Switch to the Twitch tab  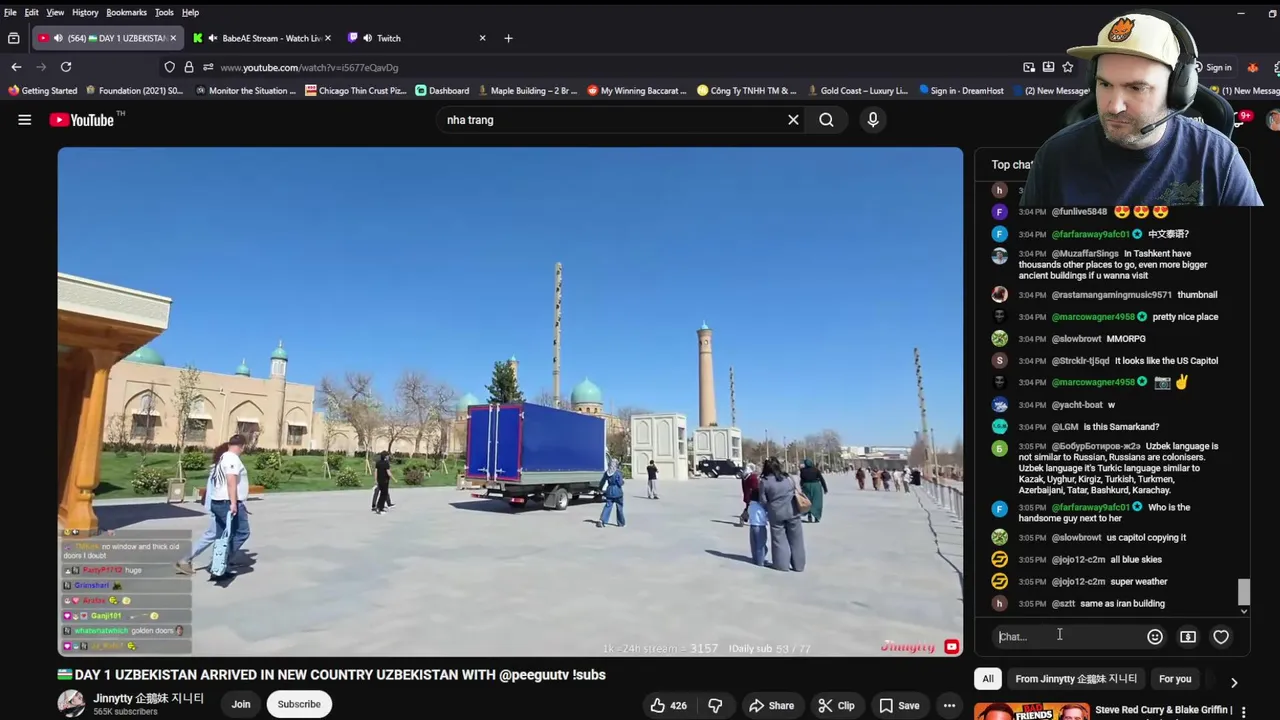click(418, 38)
